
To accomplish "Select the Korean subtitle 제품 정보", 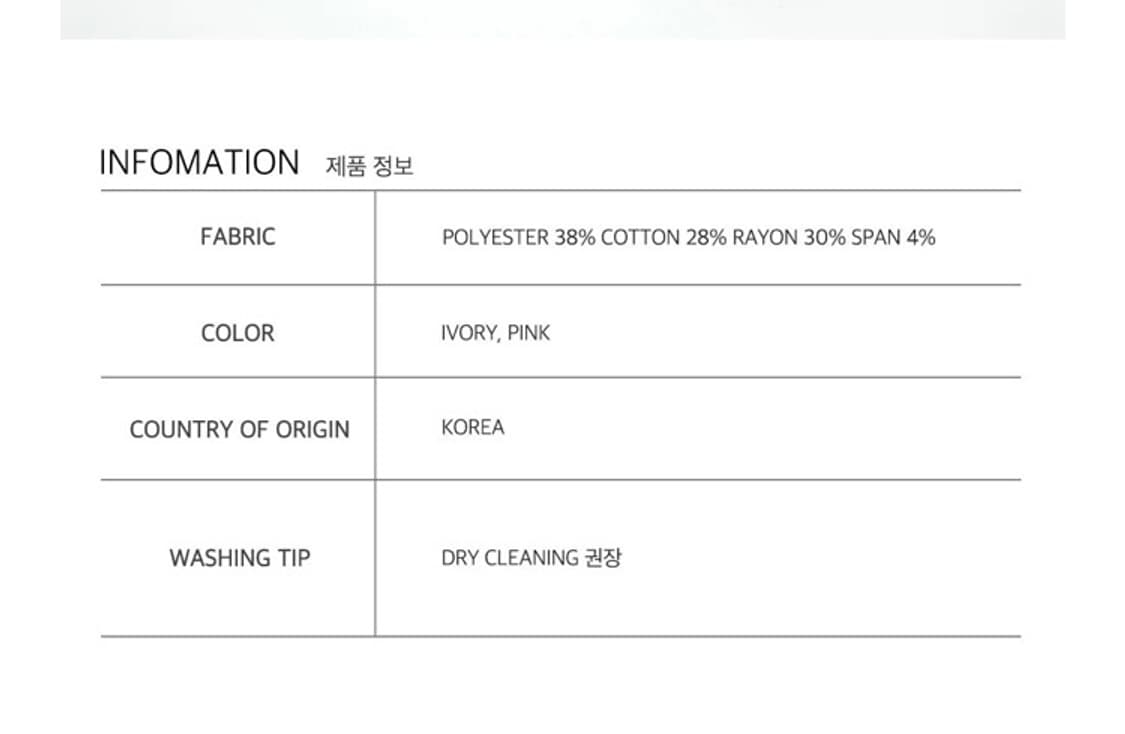I will (x=369, y=167).
